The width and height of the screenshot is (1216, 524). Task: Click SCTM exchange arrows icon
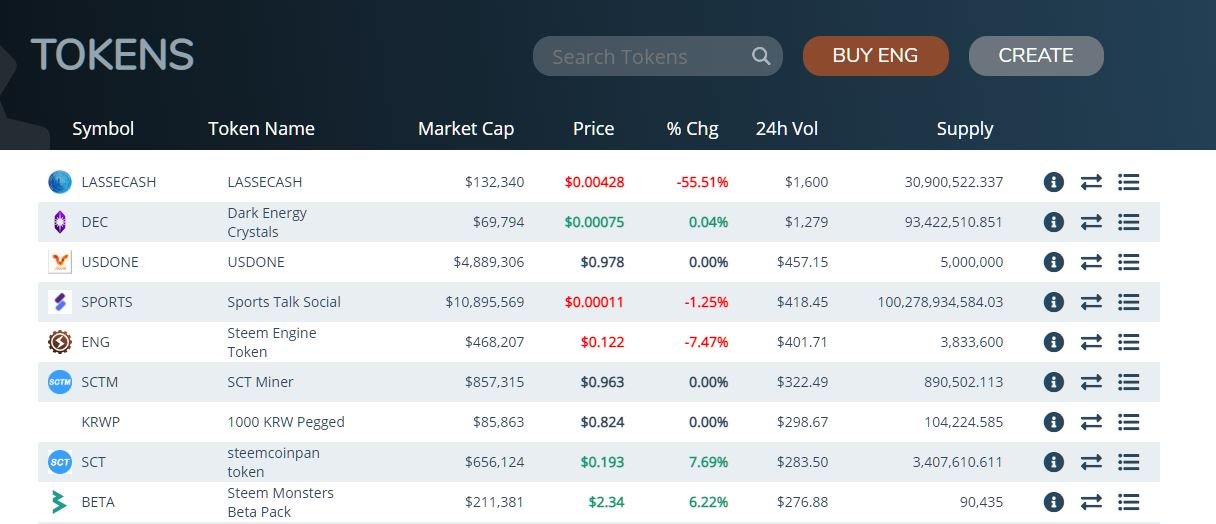click(1091, 382)
